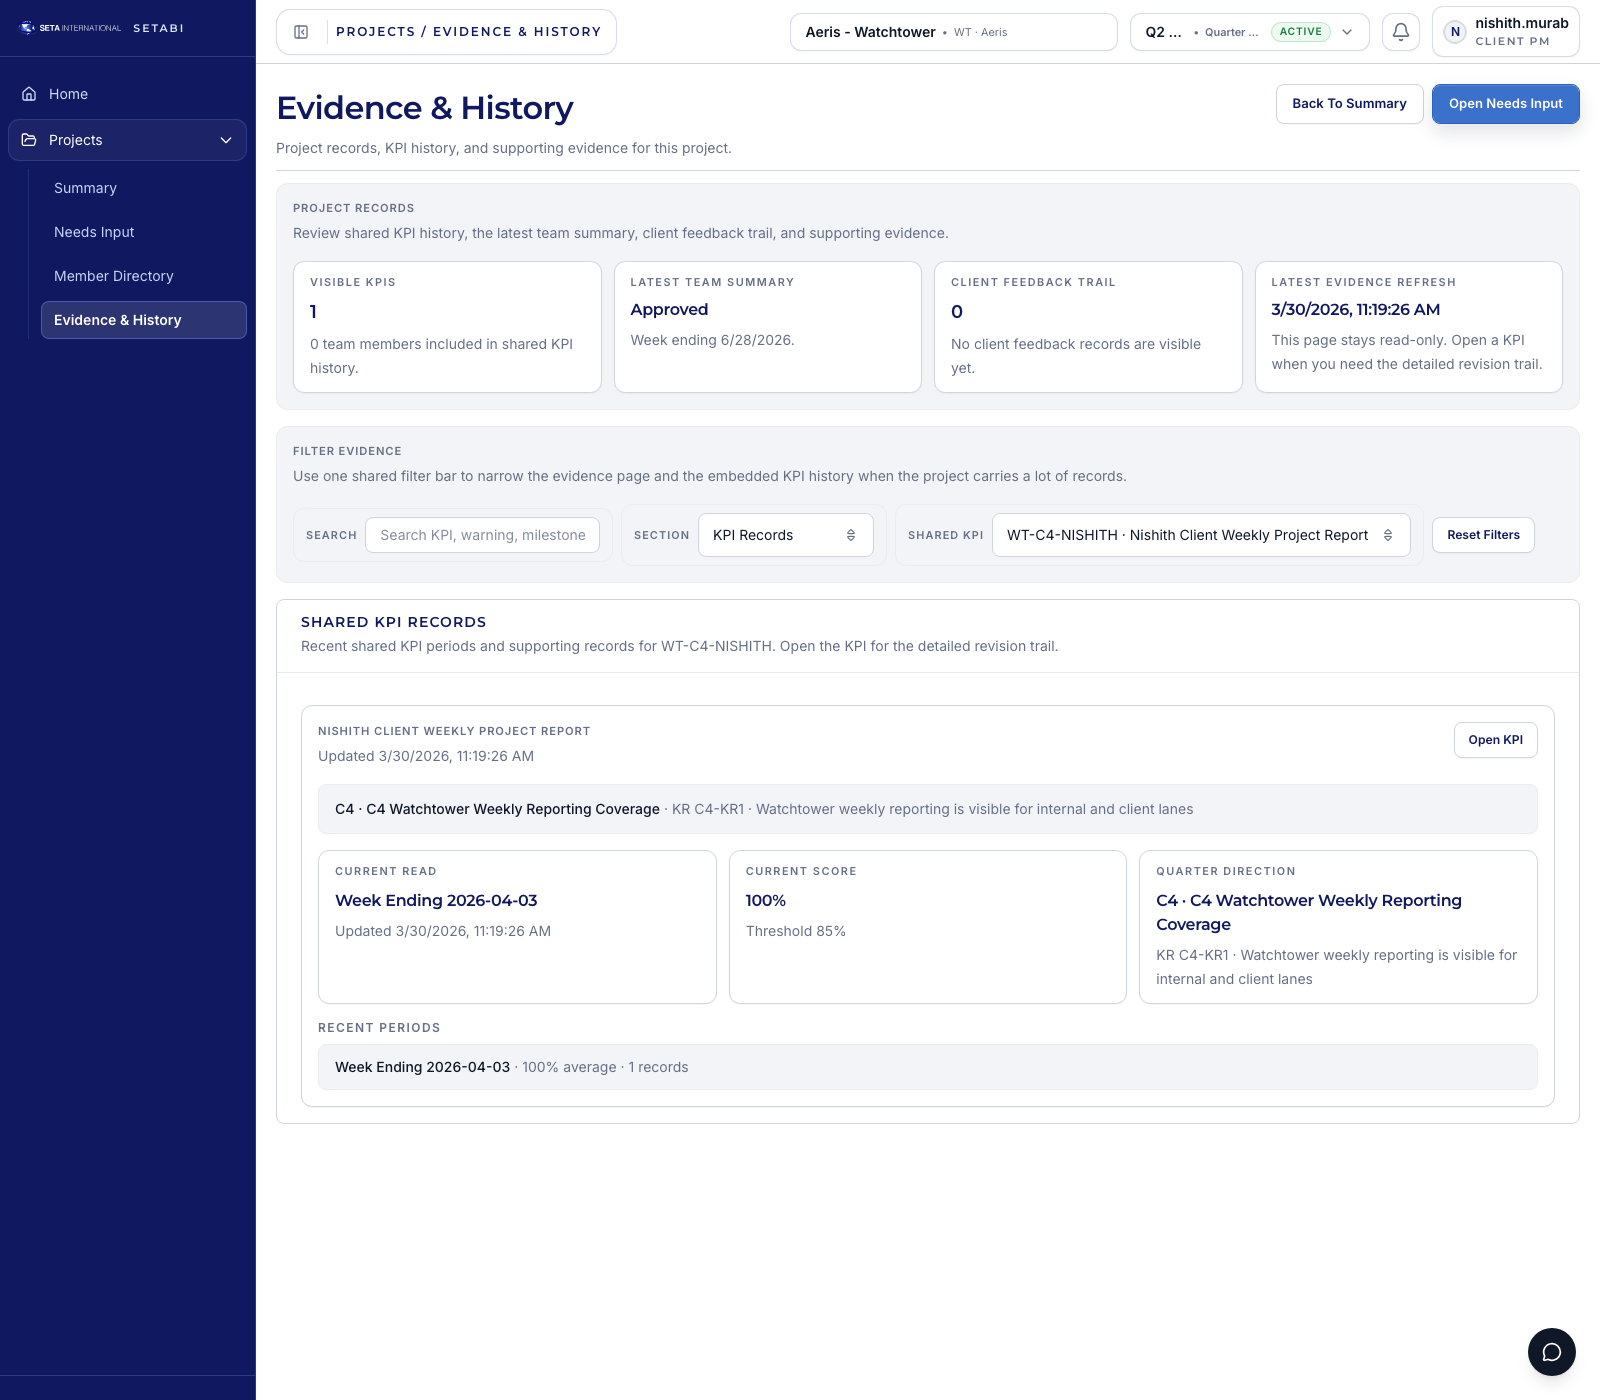The height and width of the screenshot is (1400, 1600).
Task: Open Summary from the sidebar
Action: pyautogui.click(x=85, y=188)
